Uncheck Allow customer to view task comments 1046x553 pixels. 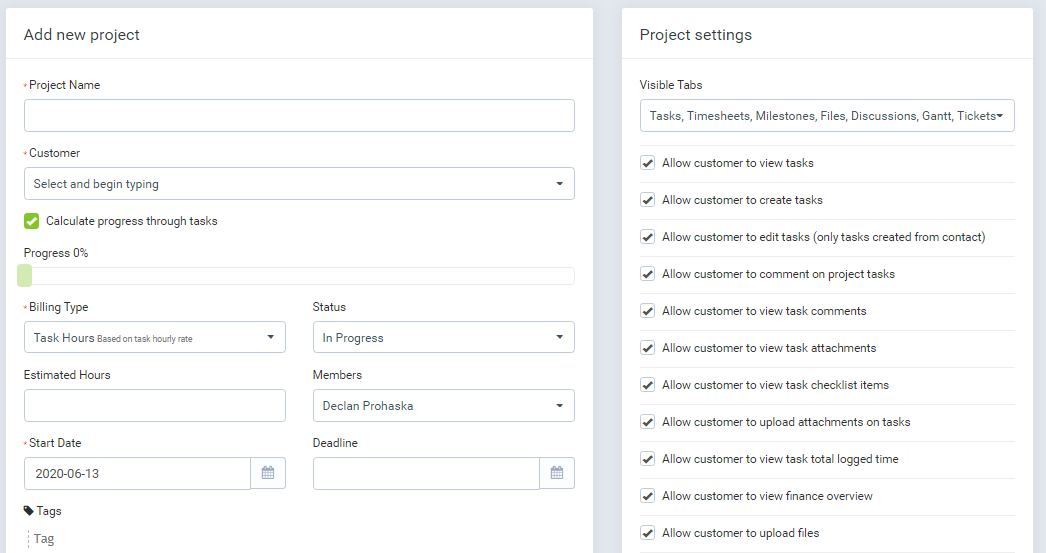click(x=647, y=311)
